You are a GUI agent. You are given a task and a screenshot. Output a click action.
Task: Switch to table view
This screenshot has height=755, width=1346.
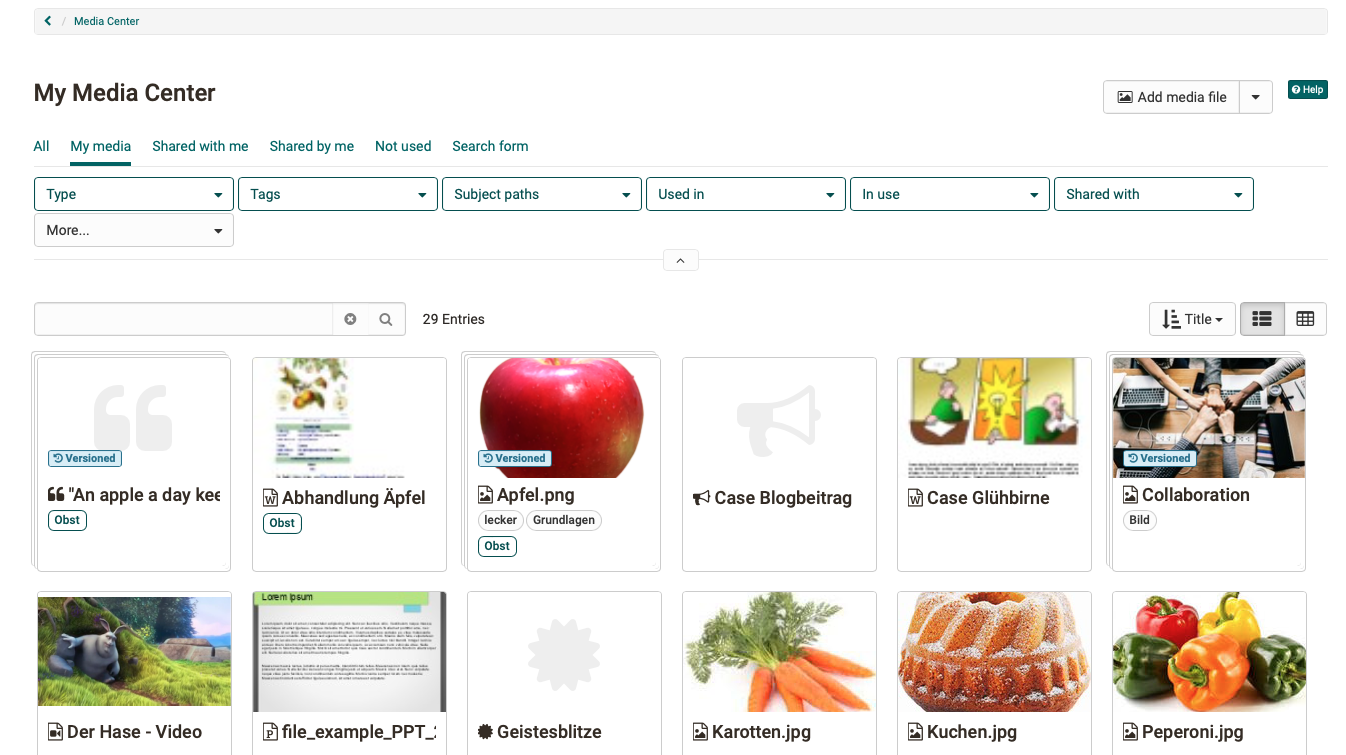coord(1304,319)
